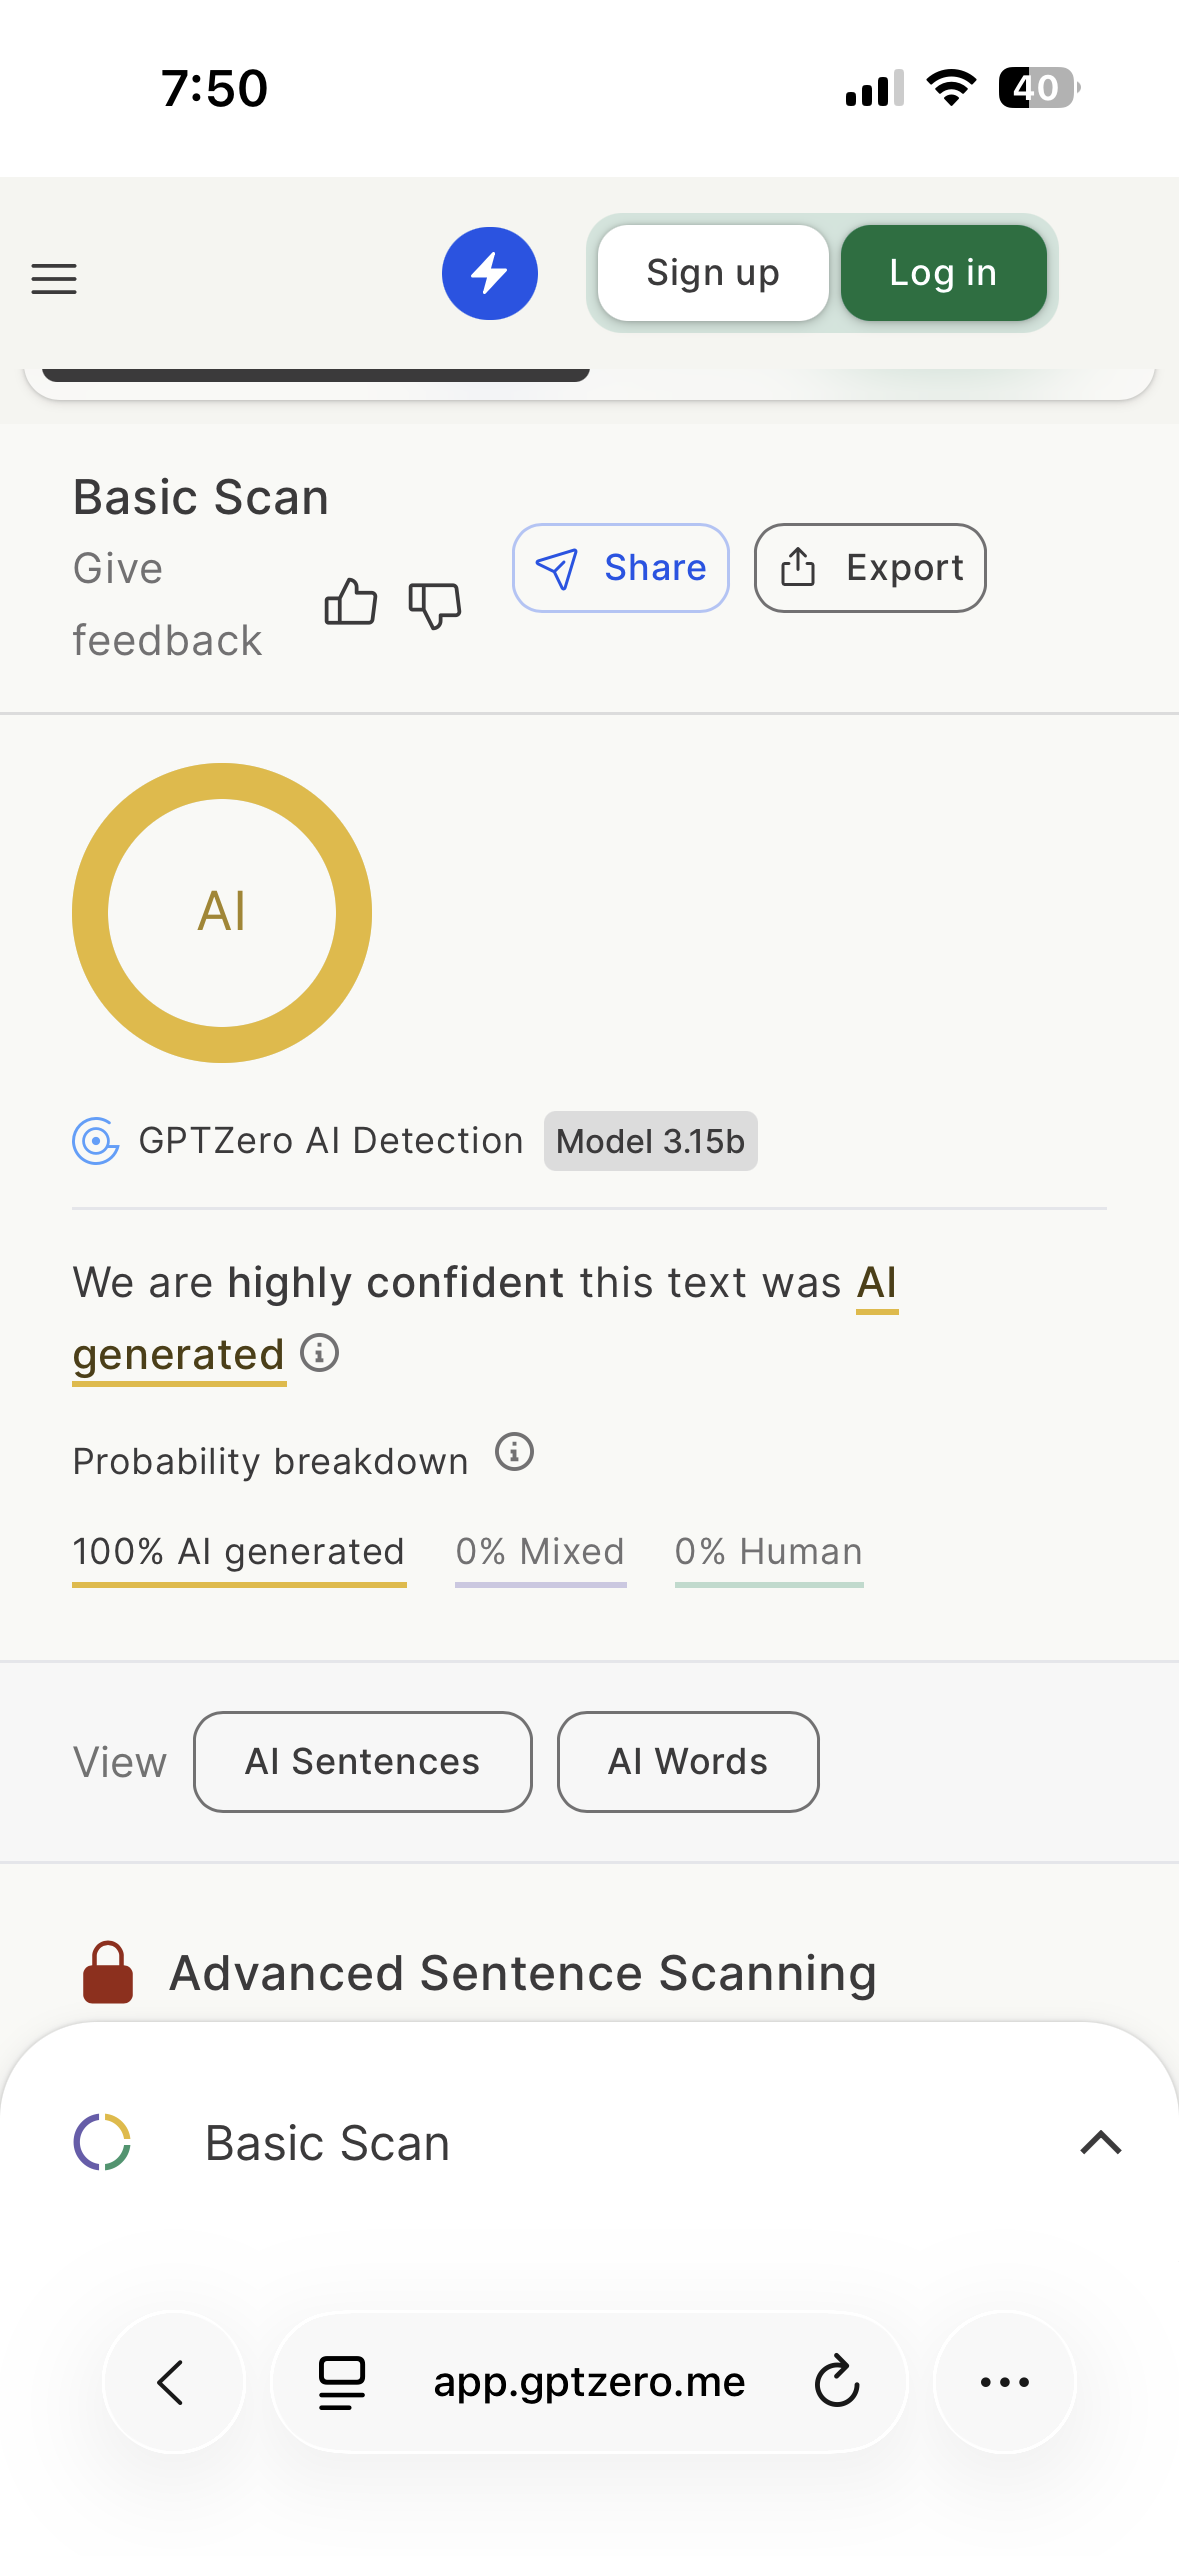Tap the blue lightning bolt icon
Image resolution: width=1179 pixels, height=2556 pixels.
pos(490,274)
